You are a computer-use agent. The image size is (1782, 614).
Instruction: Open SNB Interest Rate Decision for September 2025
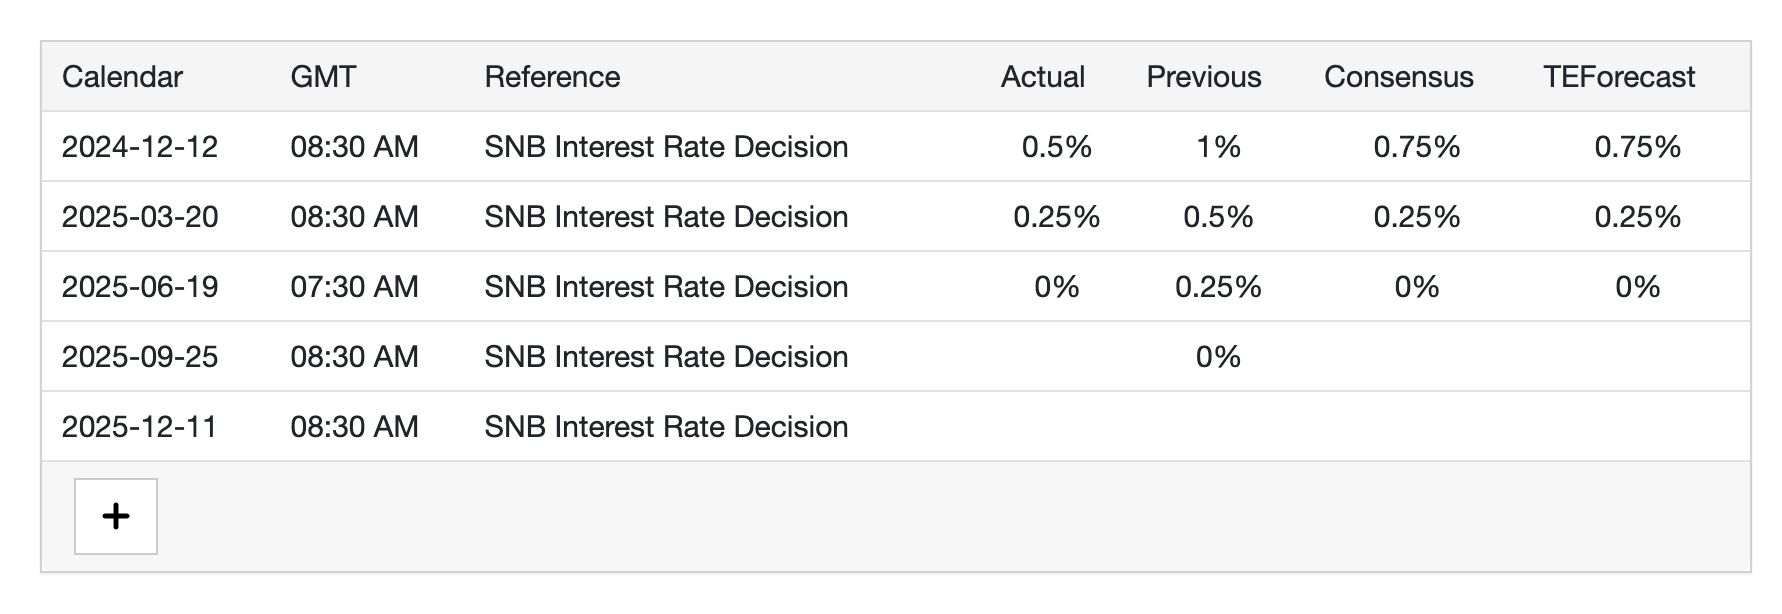666,357
